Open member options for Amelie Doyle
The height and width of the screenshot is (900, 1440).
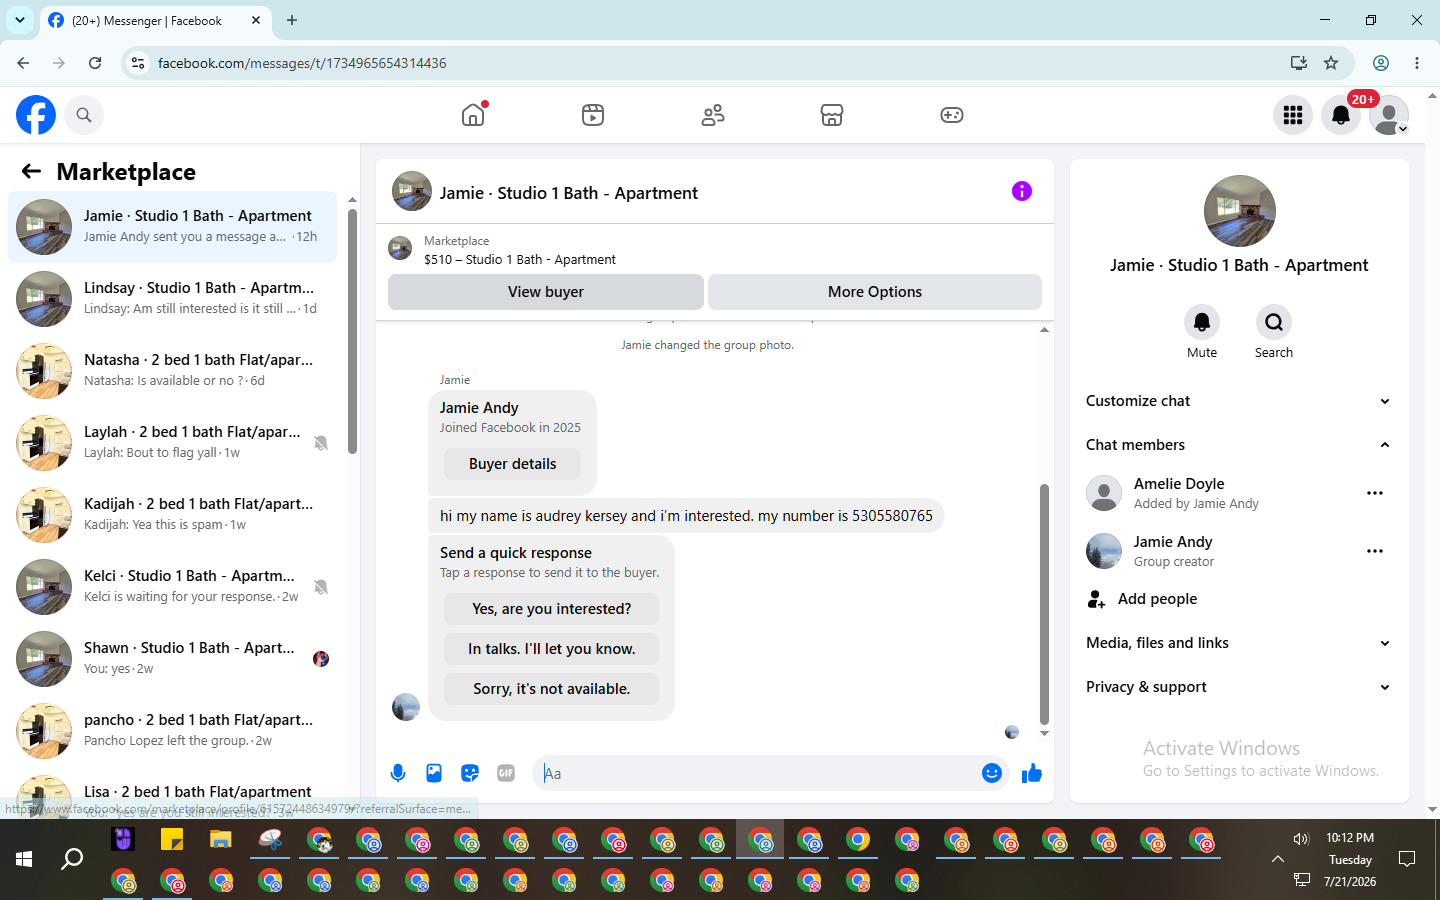(1375, 493)
